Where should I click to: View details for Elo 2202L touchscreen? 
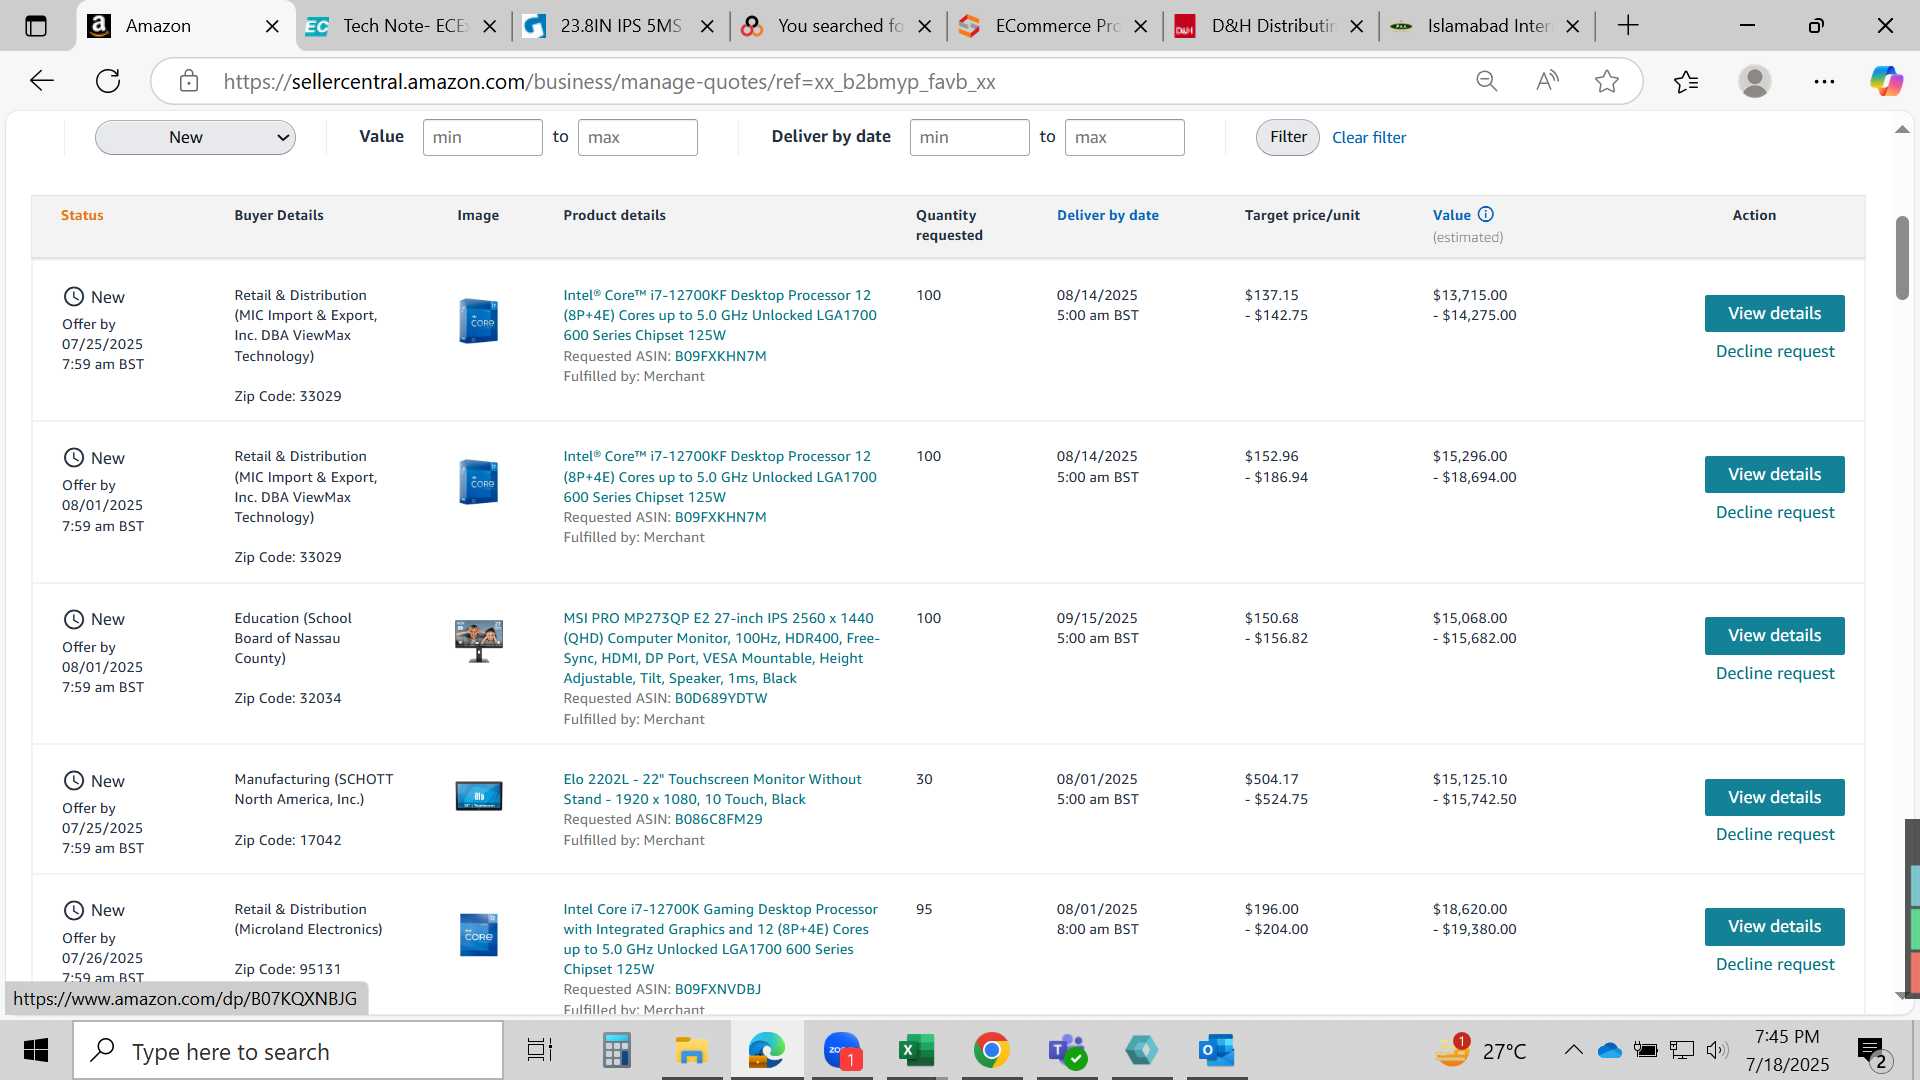(x=1774, y=797)
